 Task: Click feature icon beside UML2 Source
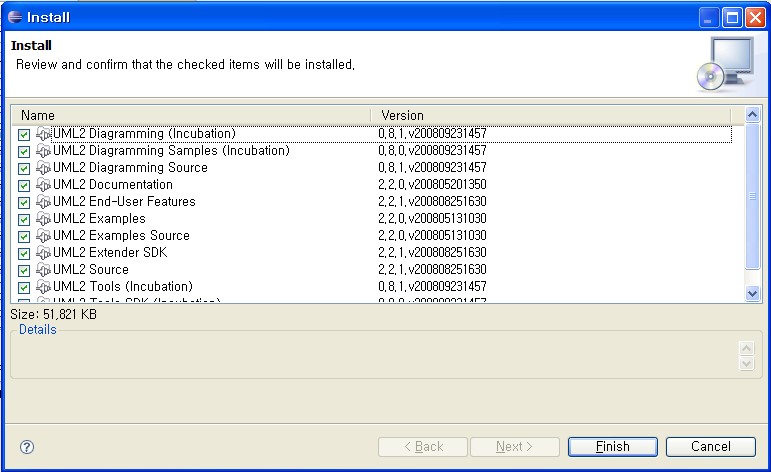(x=43, y=270)
